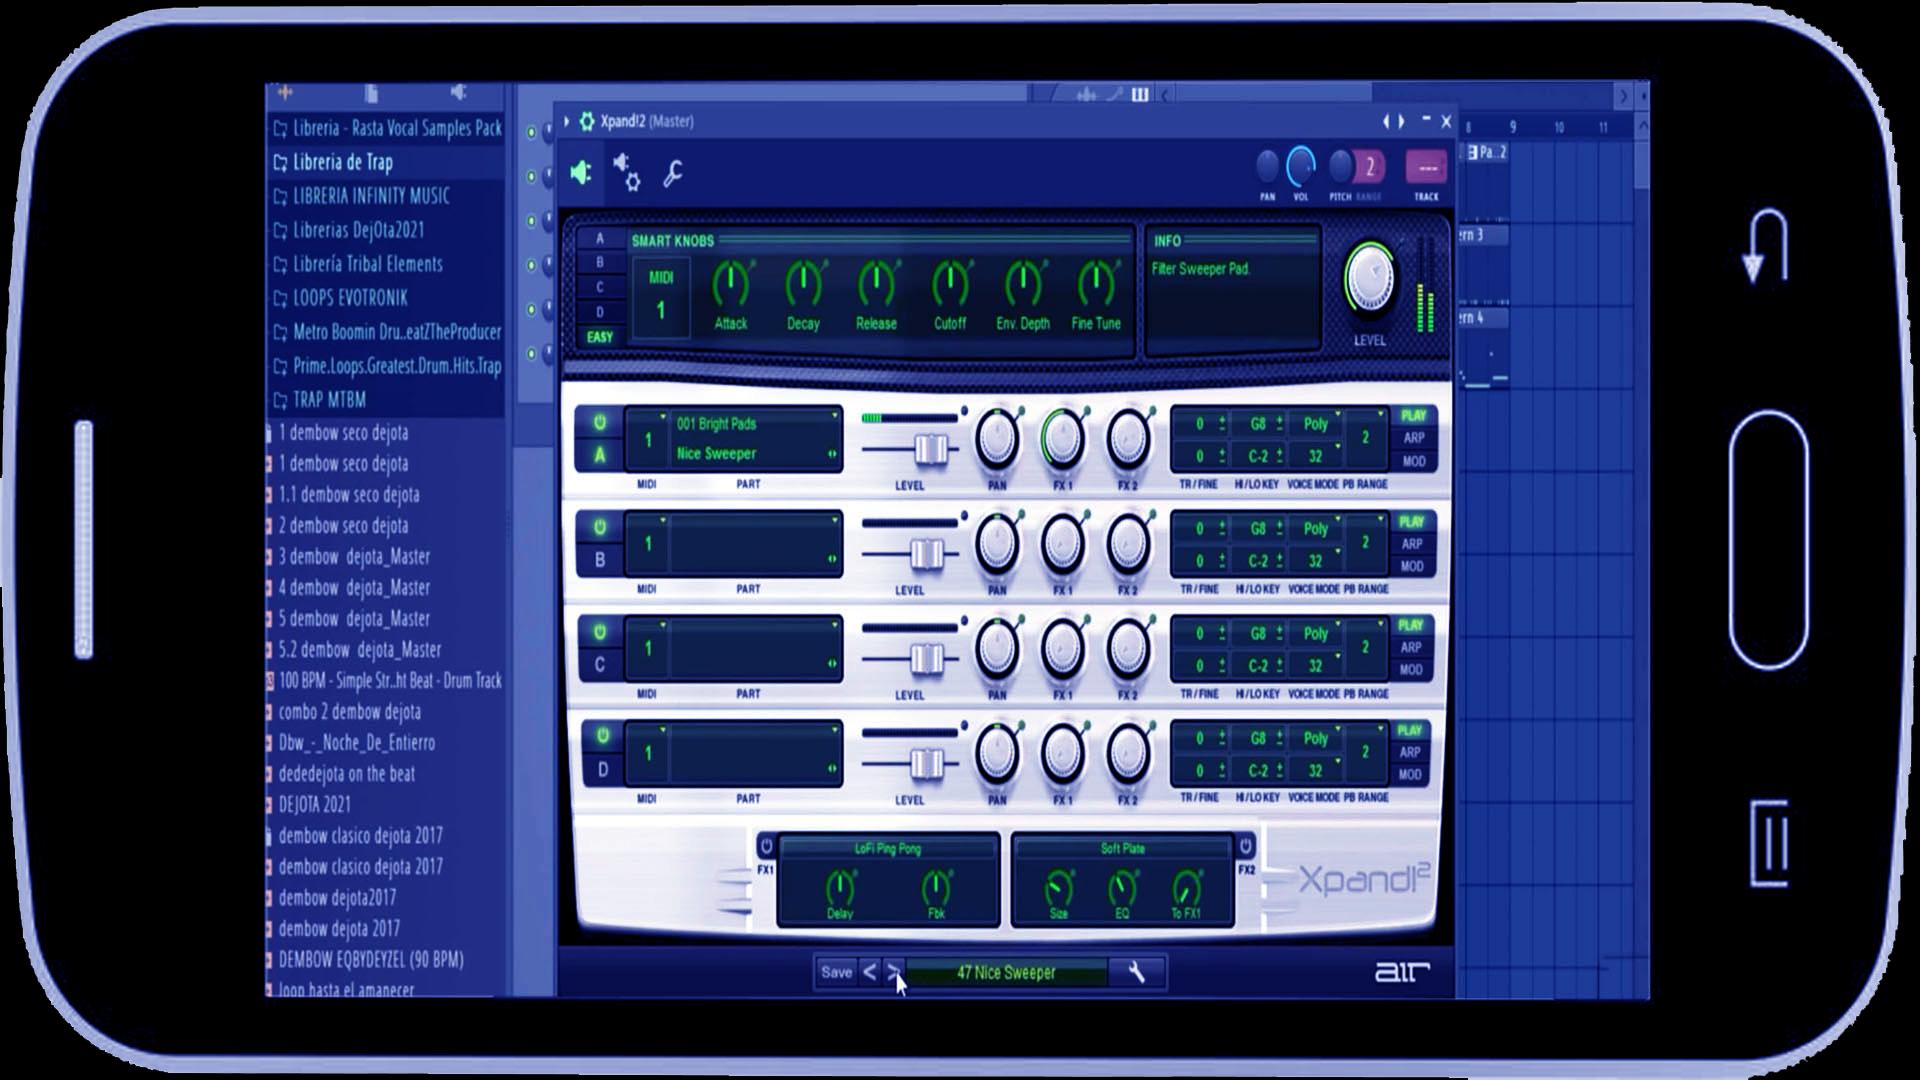Open Part A MIDI channel dropdown

tap(648, 439)
